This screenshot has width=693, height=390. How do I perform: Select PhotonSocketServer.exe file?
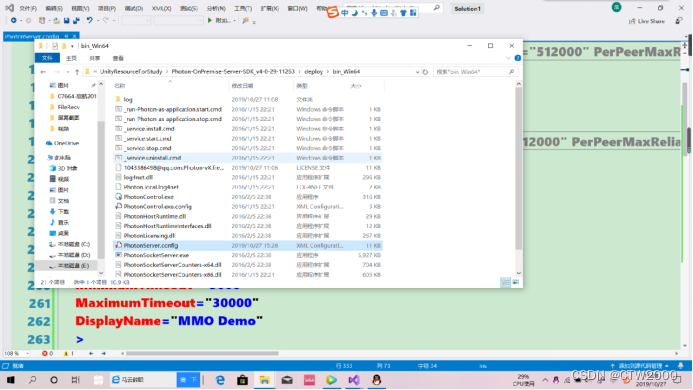coord(248,255)
